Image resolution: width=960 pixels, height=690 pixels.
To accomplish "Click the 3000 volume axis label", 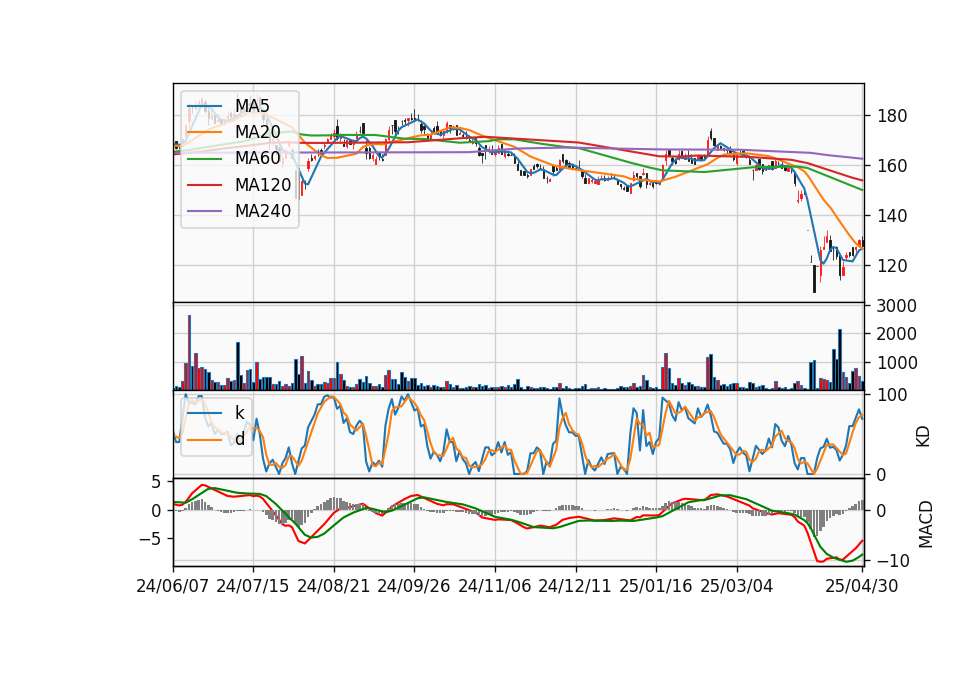I will pyautogui.click(x=897, y=306).
